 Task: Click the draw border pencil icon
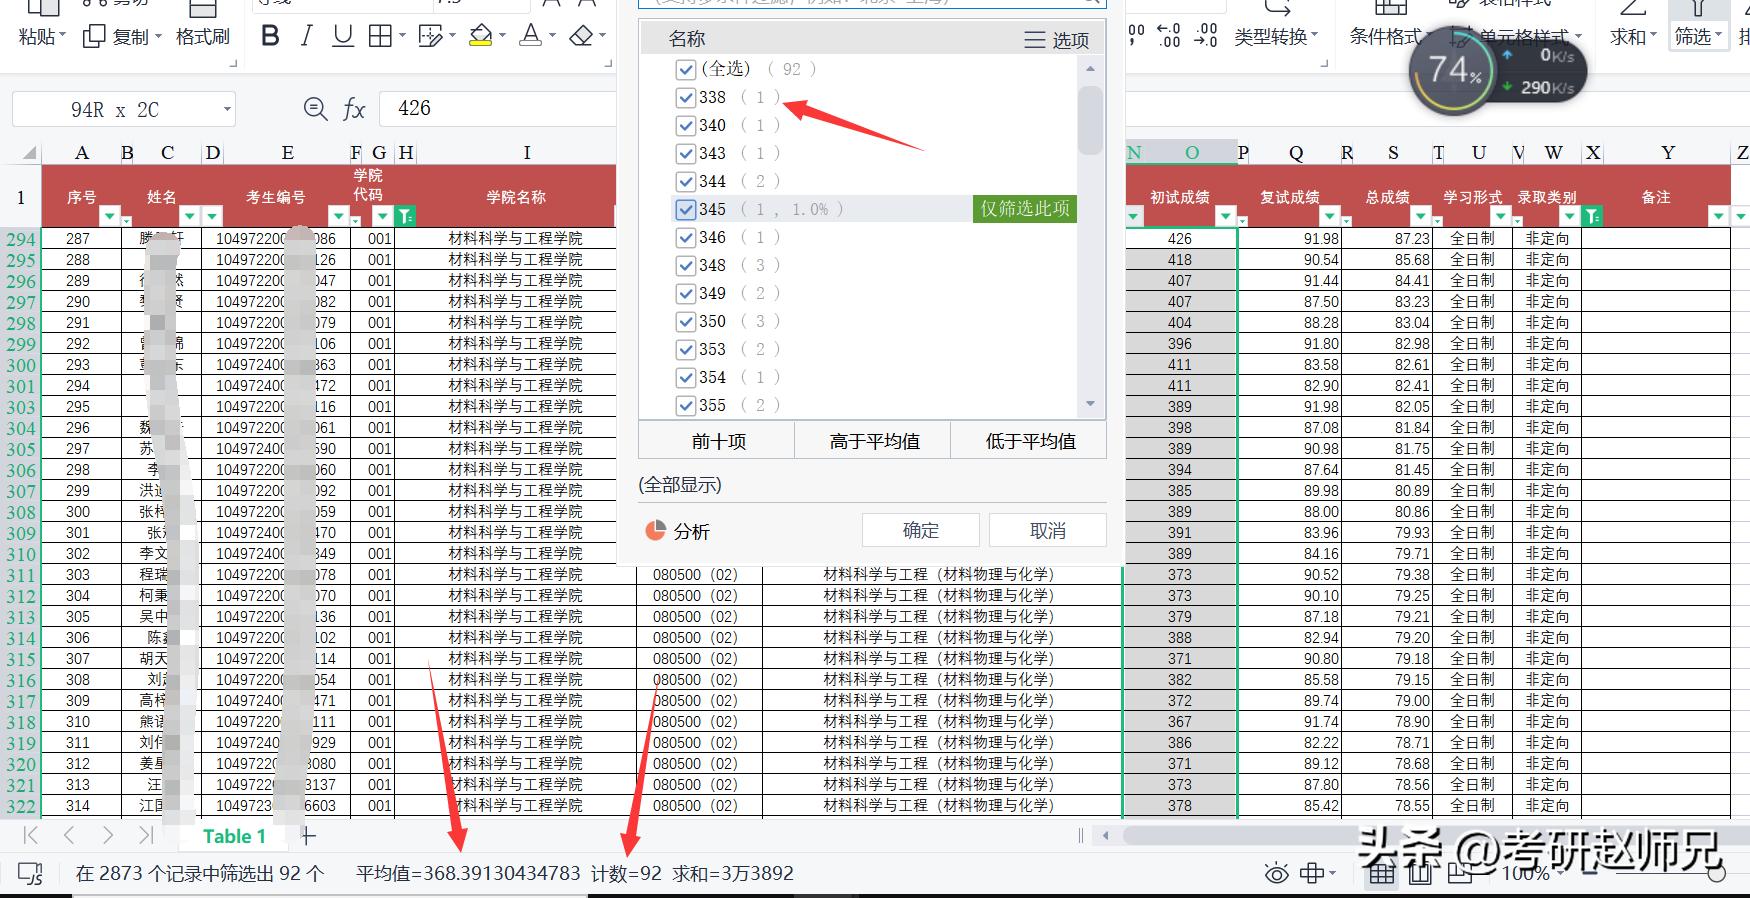[430, 36]
